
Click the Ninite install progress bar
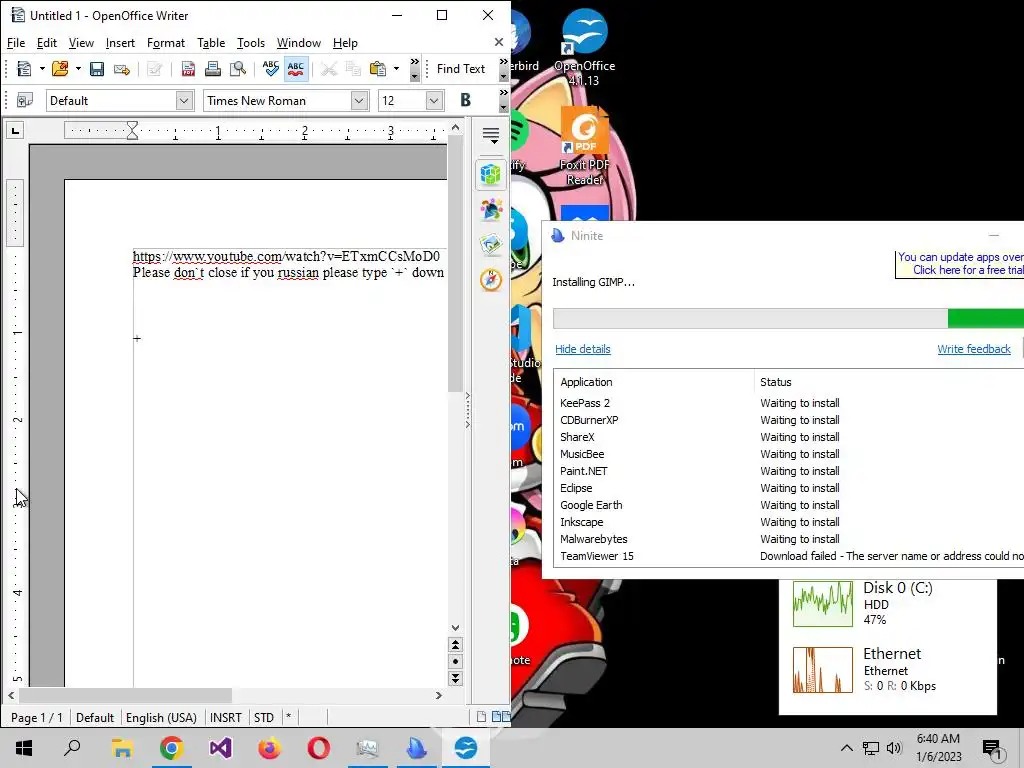click(x=788, y=319)
